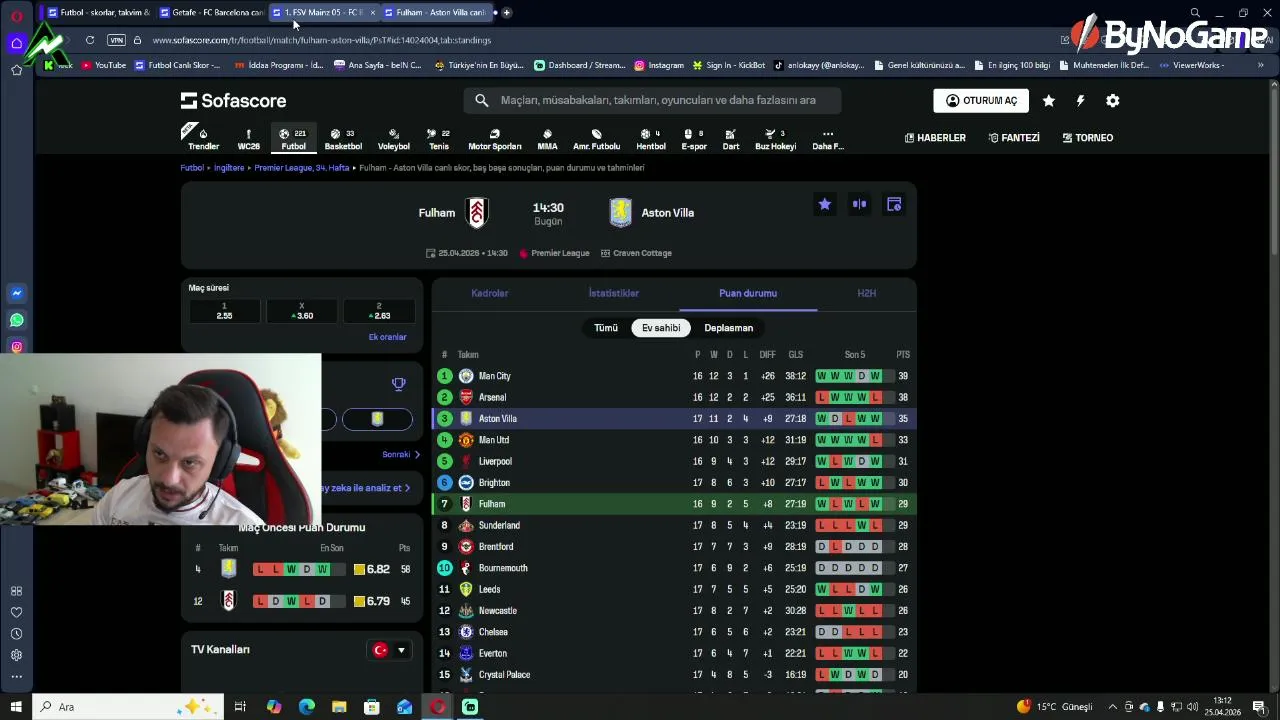The image size is (1280, 720).
Task: Click the Fulham club crest in match header
Action: [477, 213]
